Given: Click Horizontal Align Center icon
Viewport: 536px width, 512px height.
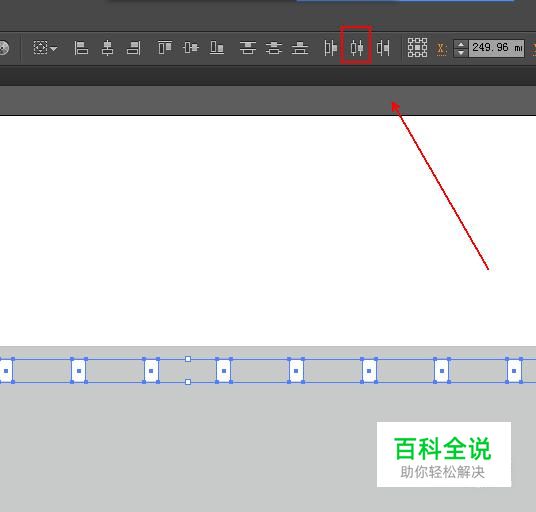Looking at the screenshot, I should tap(107, 48).
